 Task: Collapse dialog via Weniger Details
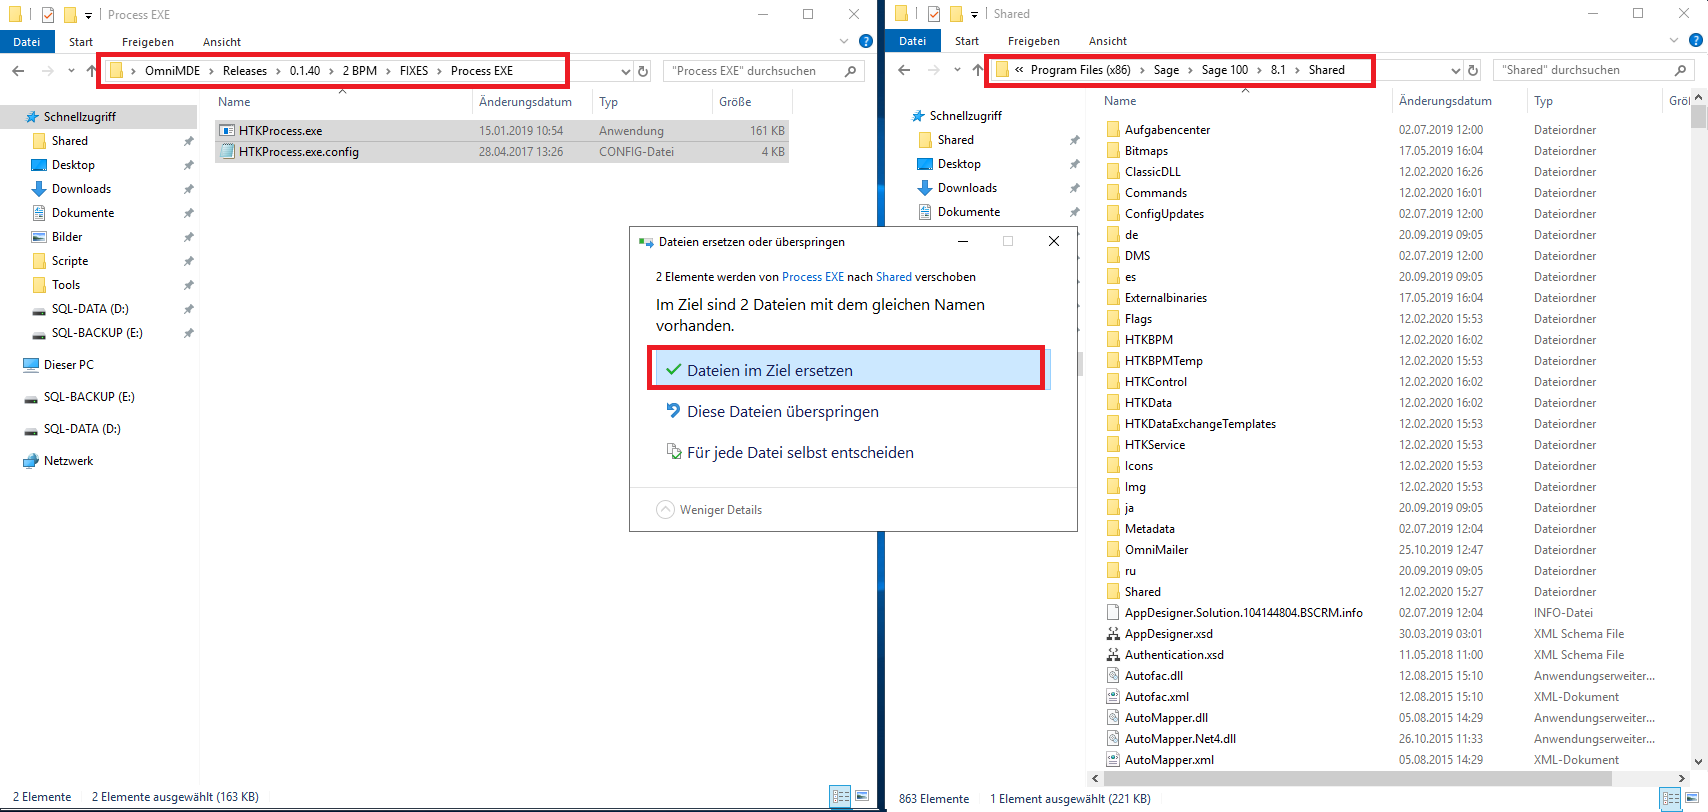click(x=709, y=510)
